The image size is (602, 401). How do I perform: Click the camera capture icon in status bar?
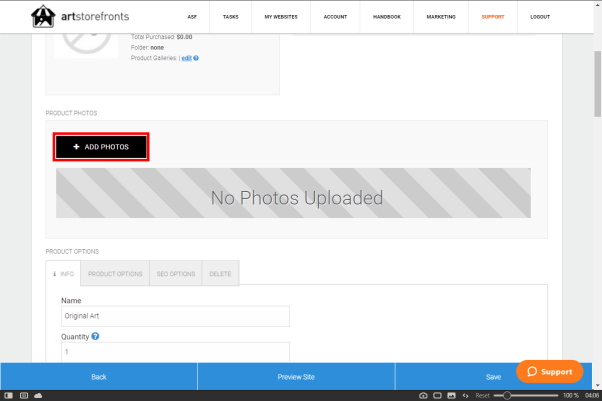[423, 396]
